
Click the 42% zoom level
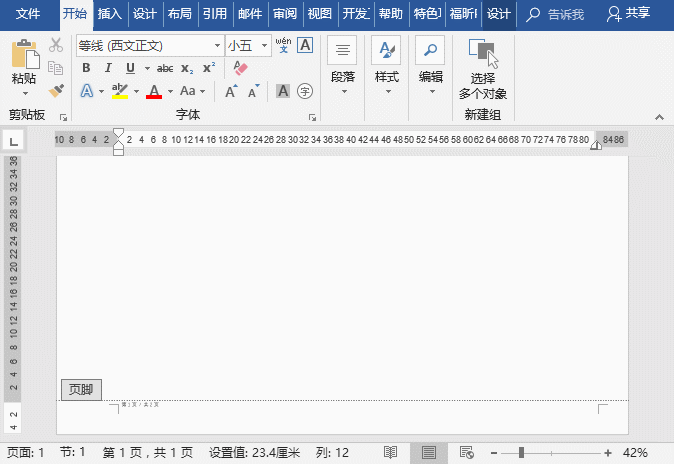(x=635, y=453)
